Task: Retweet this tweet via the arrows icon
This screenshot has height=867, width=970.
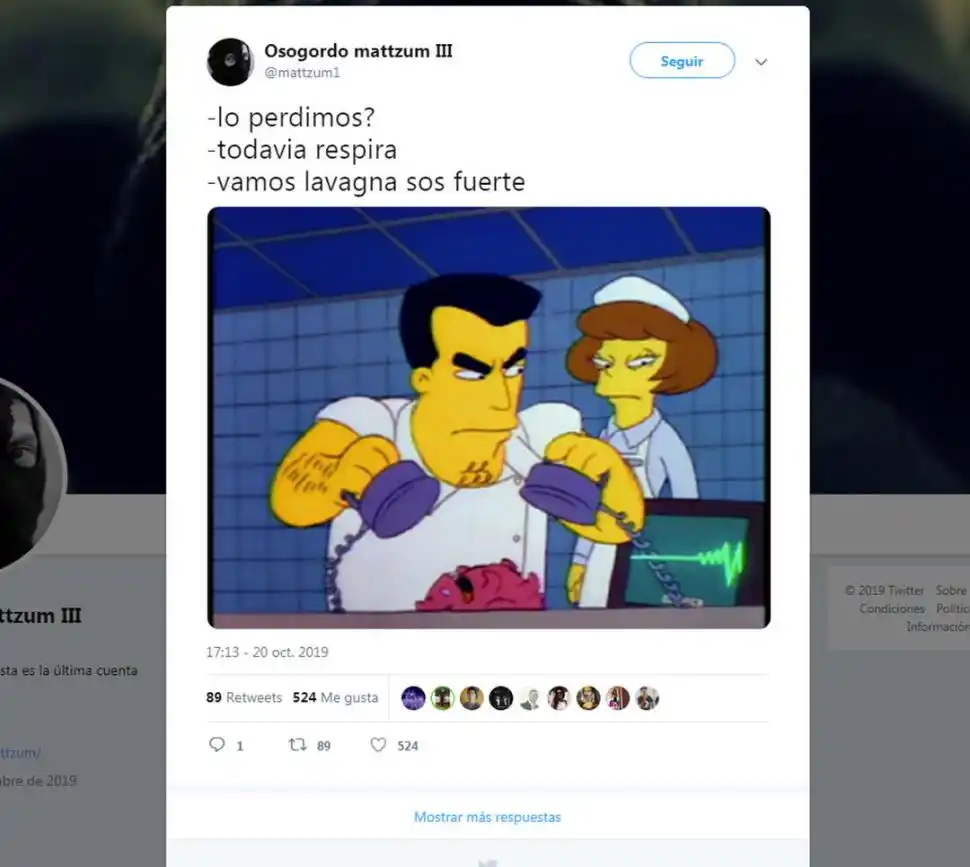Action: [x=297, y=745]
